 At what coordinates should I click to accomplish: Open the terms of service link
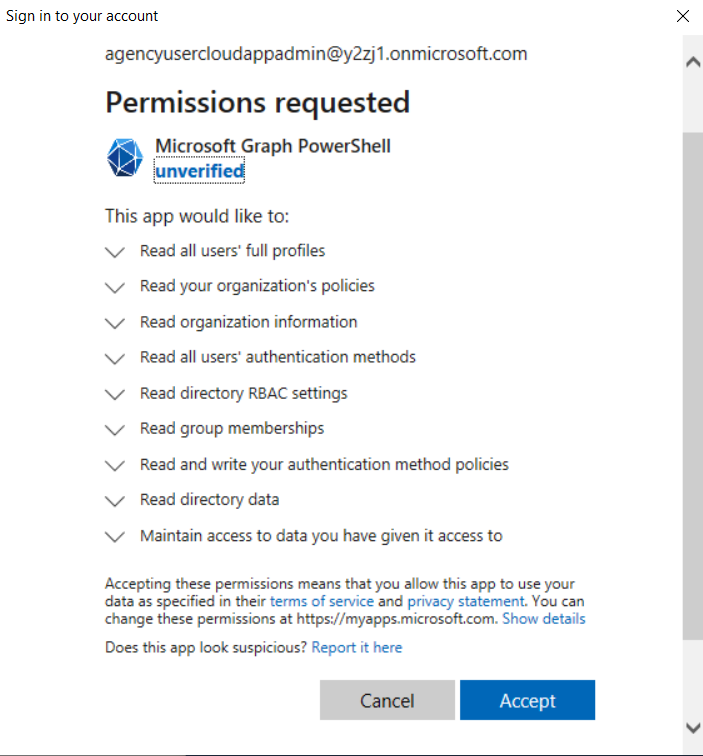(322, 601)
